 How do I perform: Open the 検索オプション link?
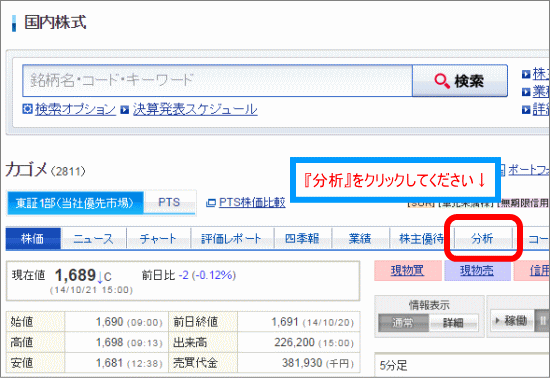(x=75, y=109)
